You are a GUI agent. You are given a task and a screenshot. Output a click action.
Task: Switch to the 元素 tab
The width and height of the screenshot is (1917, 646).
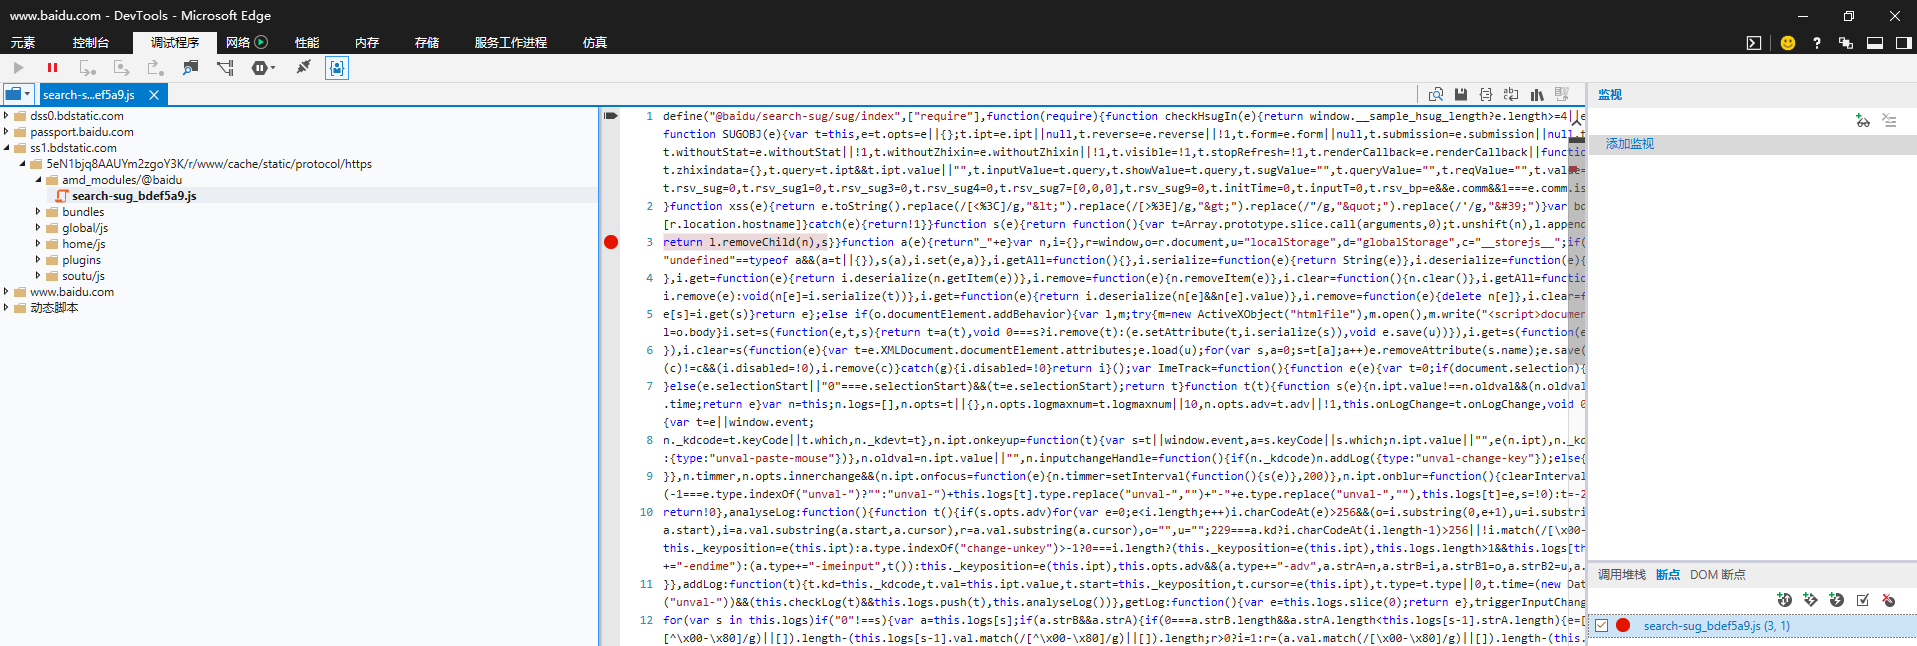tap(23, 42)
